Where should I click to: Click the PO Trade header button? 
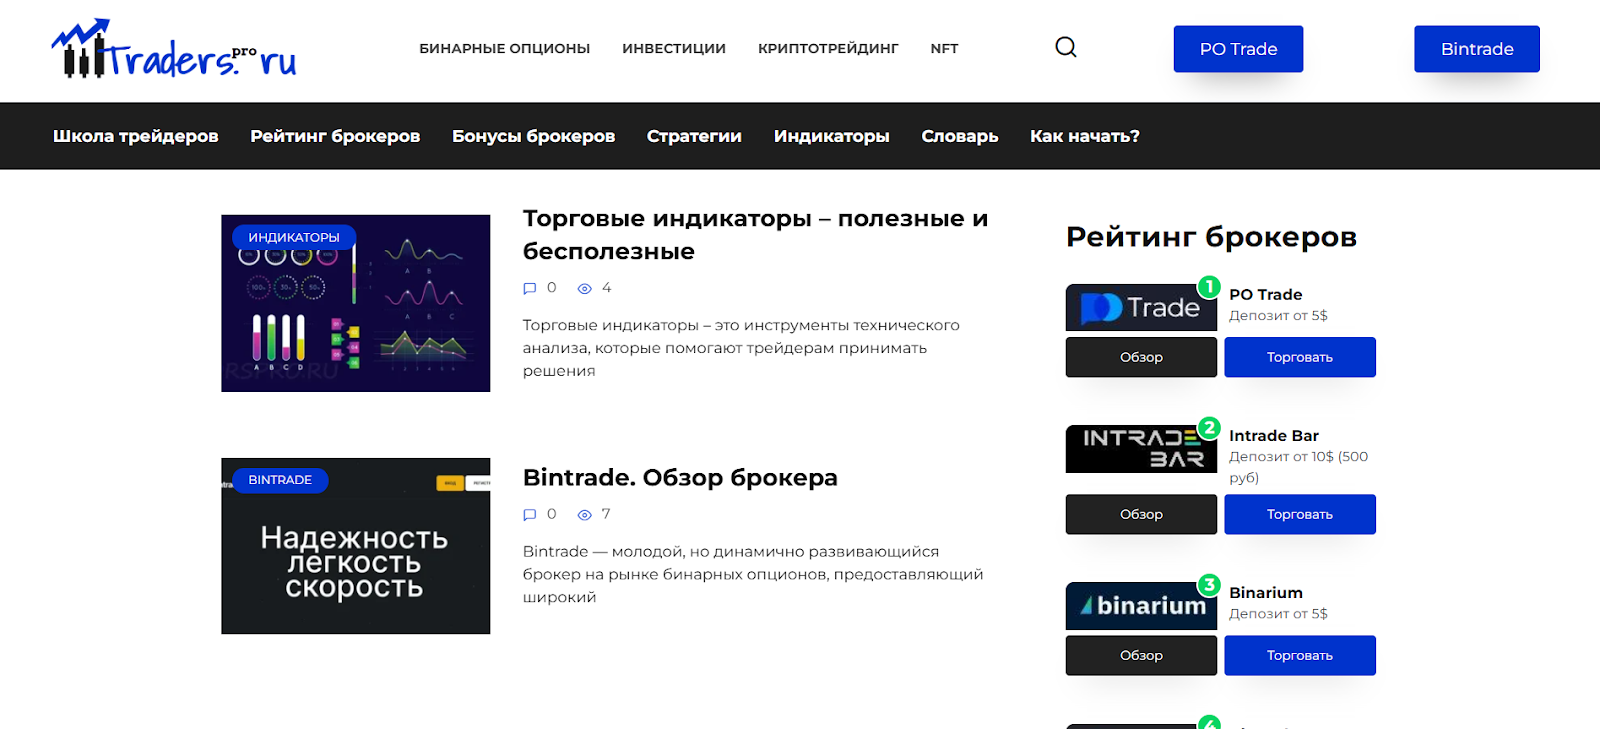coord(1238,49)
